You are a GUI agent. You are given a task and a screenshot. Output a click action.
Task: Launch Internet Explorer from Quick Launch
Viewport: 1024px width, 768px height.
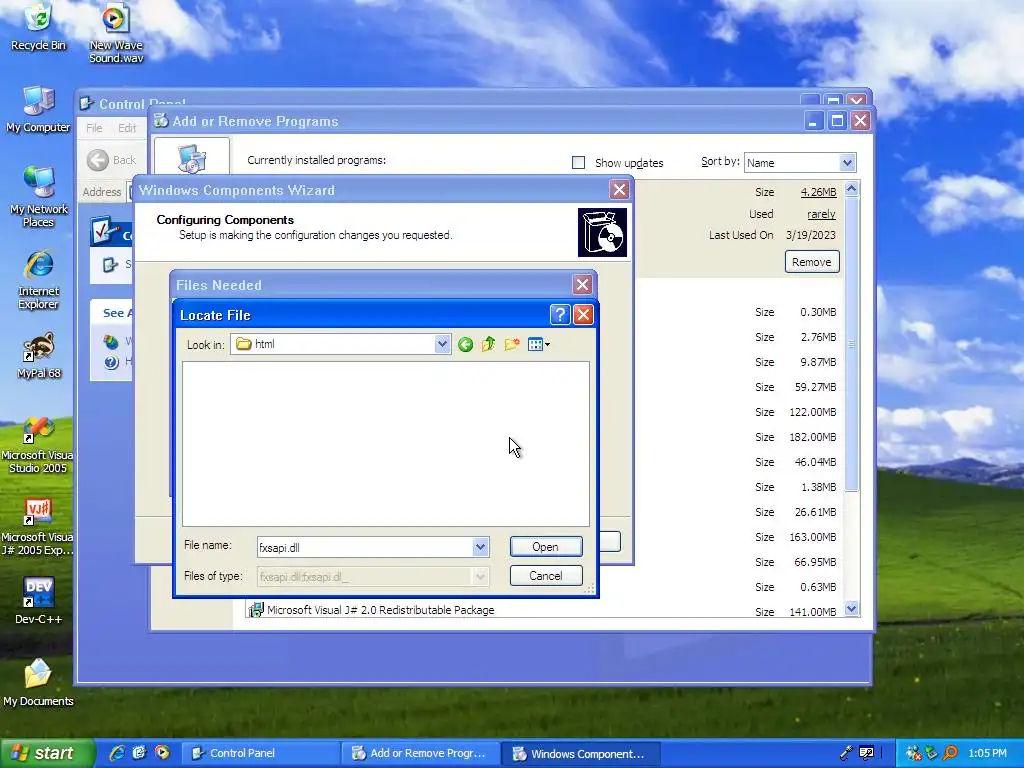(x=117, y=753)
